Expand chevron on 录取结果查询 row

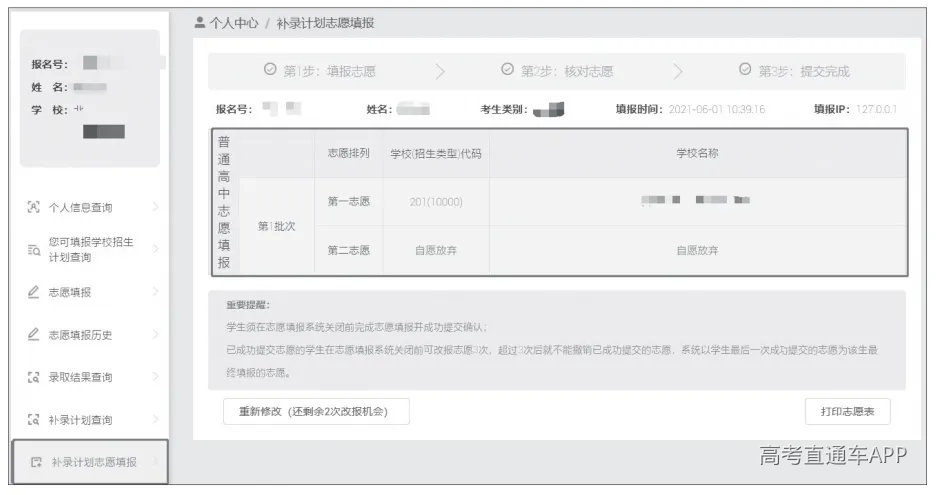point(156,376)
